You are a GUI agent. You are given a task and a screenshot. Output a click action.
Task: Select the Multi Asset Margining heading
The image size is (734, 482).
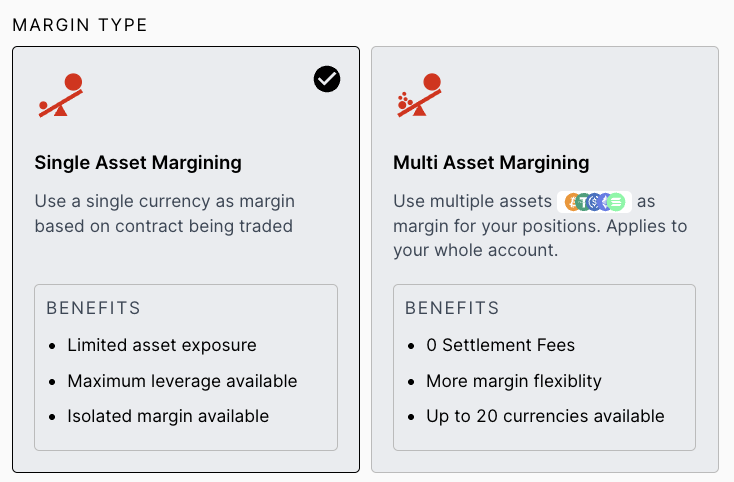[491, 163]
